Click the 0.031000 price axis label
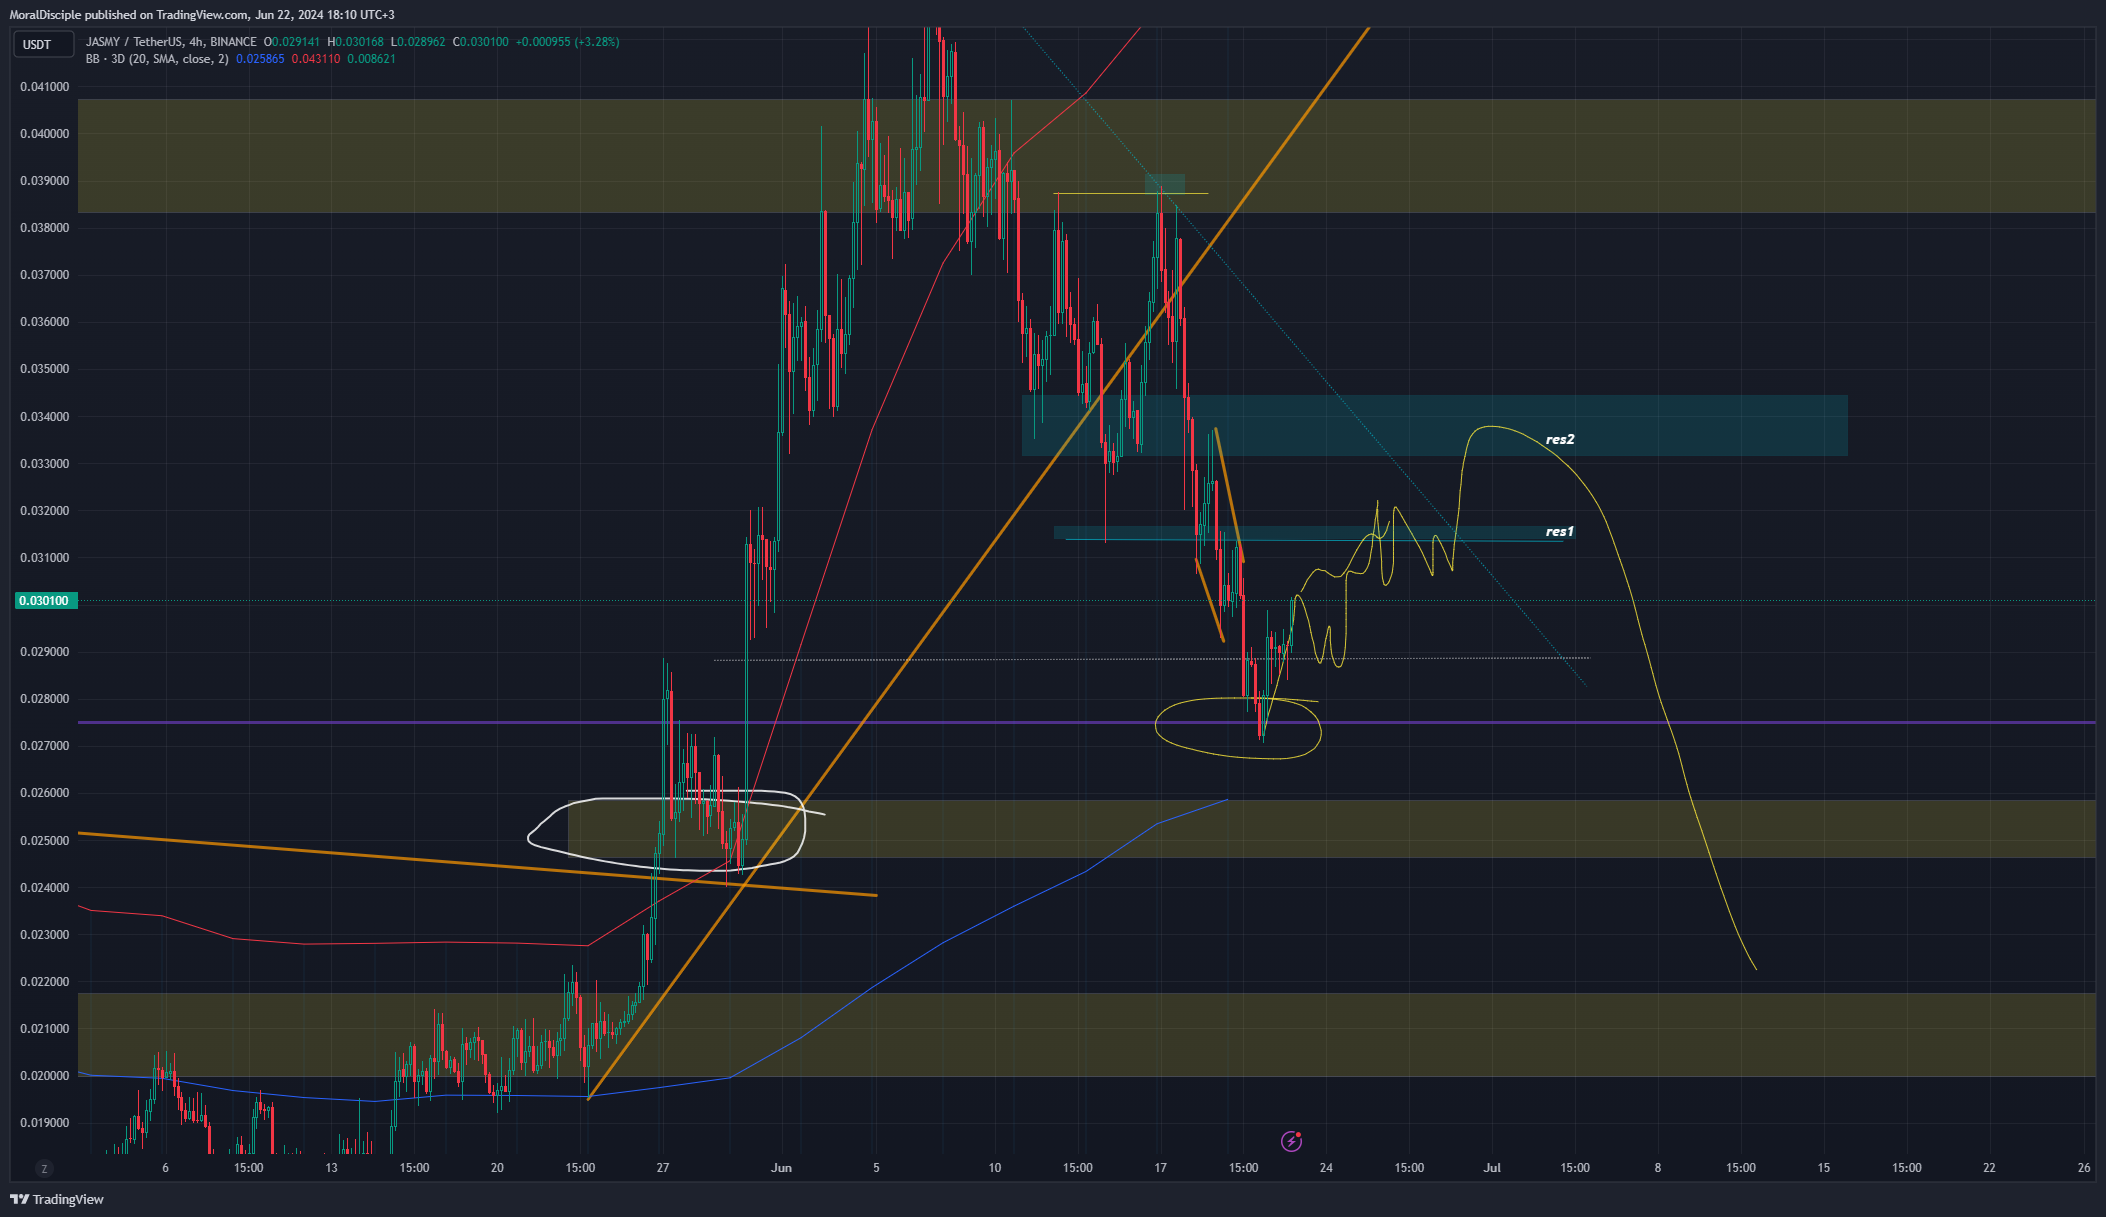The image size is (2106, 1217). [x=45, y=558]
